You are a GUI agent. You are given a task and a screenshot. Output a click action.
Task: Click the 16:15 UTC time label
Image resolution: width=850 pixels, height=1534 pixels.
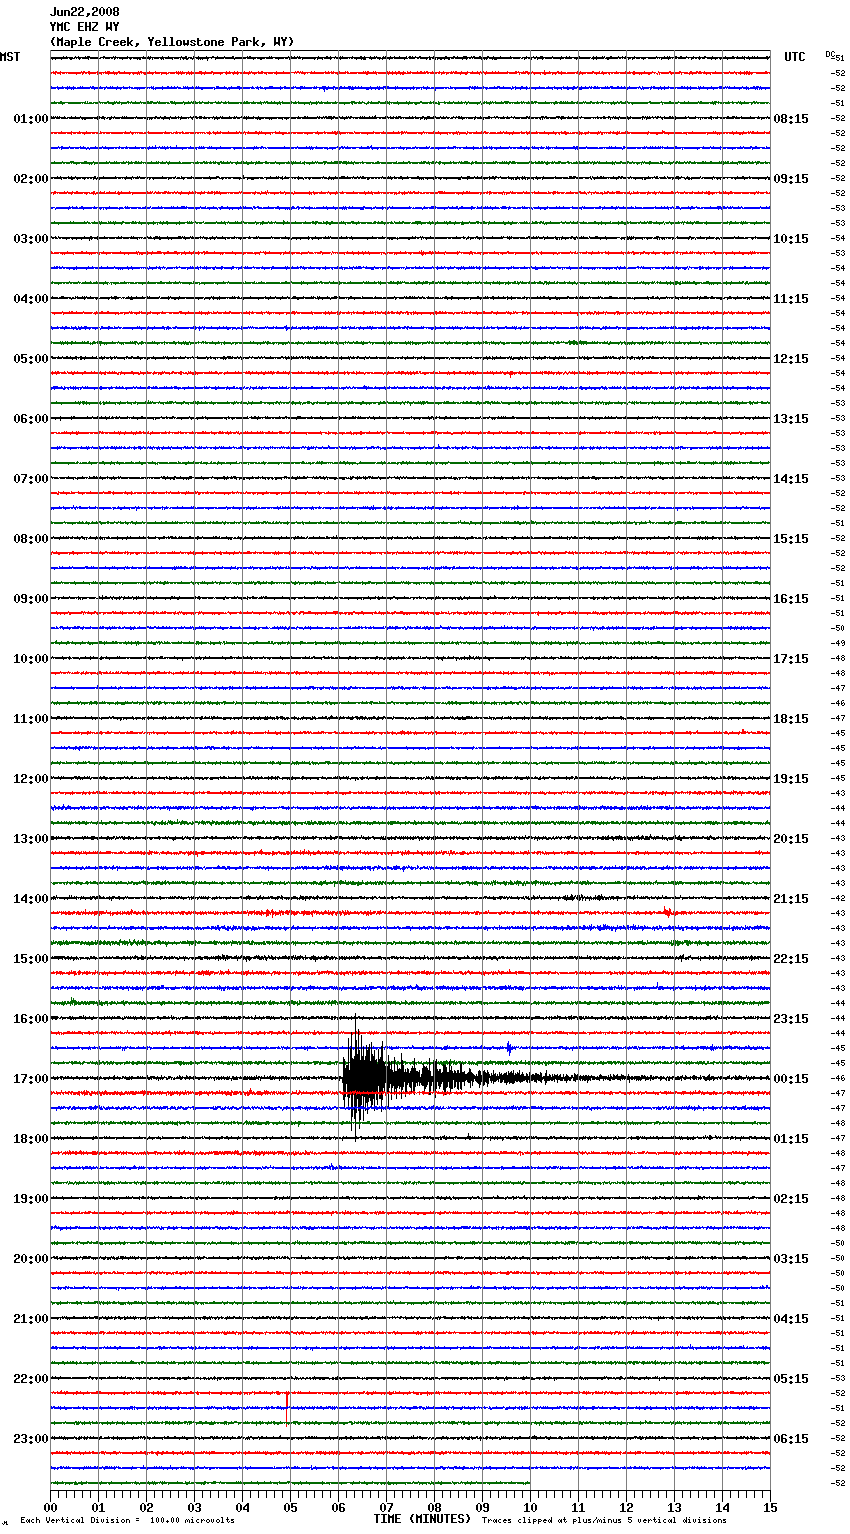[791, 599]
